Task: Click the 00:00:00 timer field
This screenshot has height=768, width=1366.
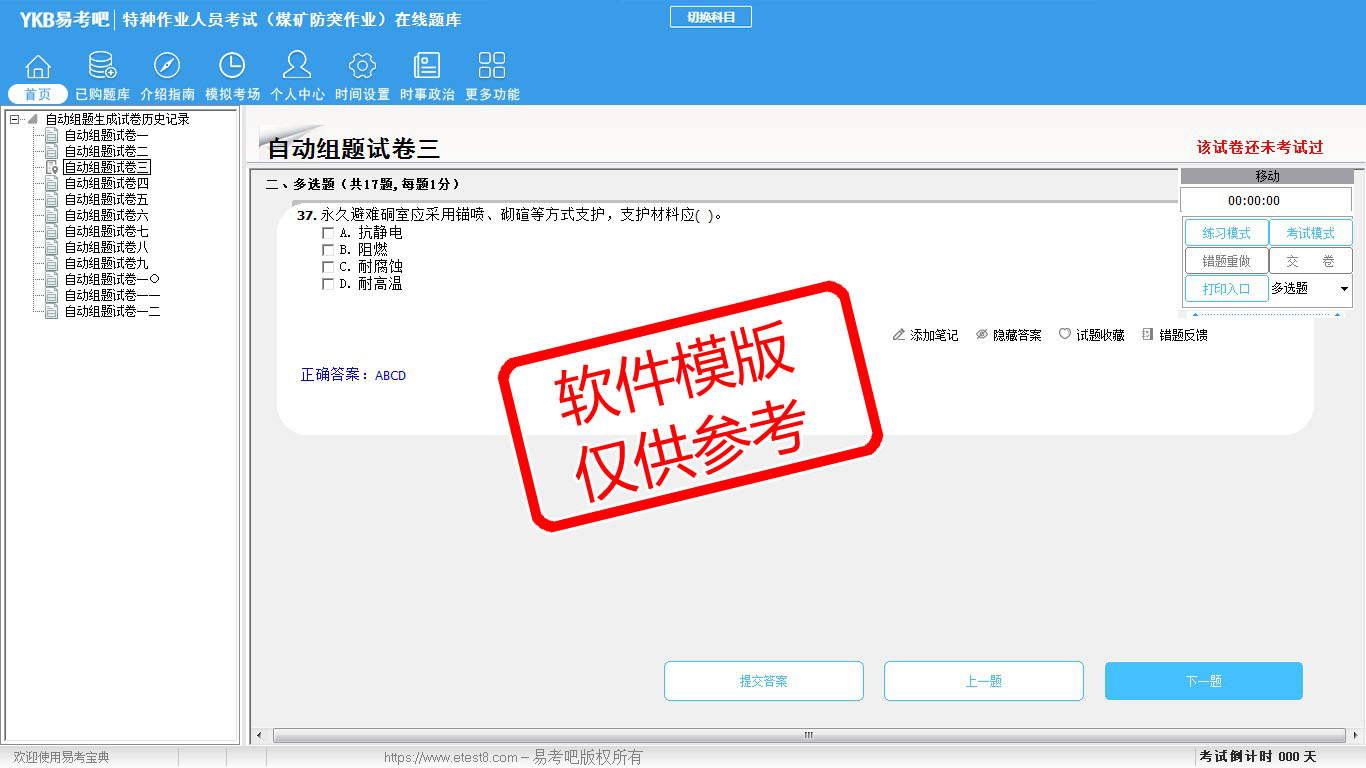Action: click(1266, 200)
